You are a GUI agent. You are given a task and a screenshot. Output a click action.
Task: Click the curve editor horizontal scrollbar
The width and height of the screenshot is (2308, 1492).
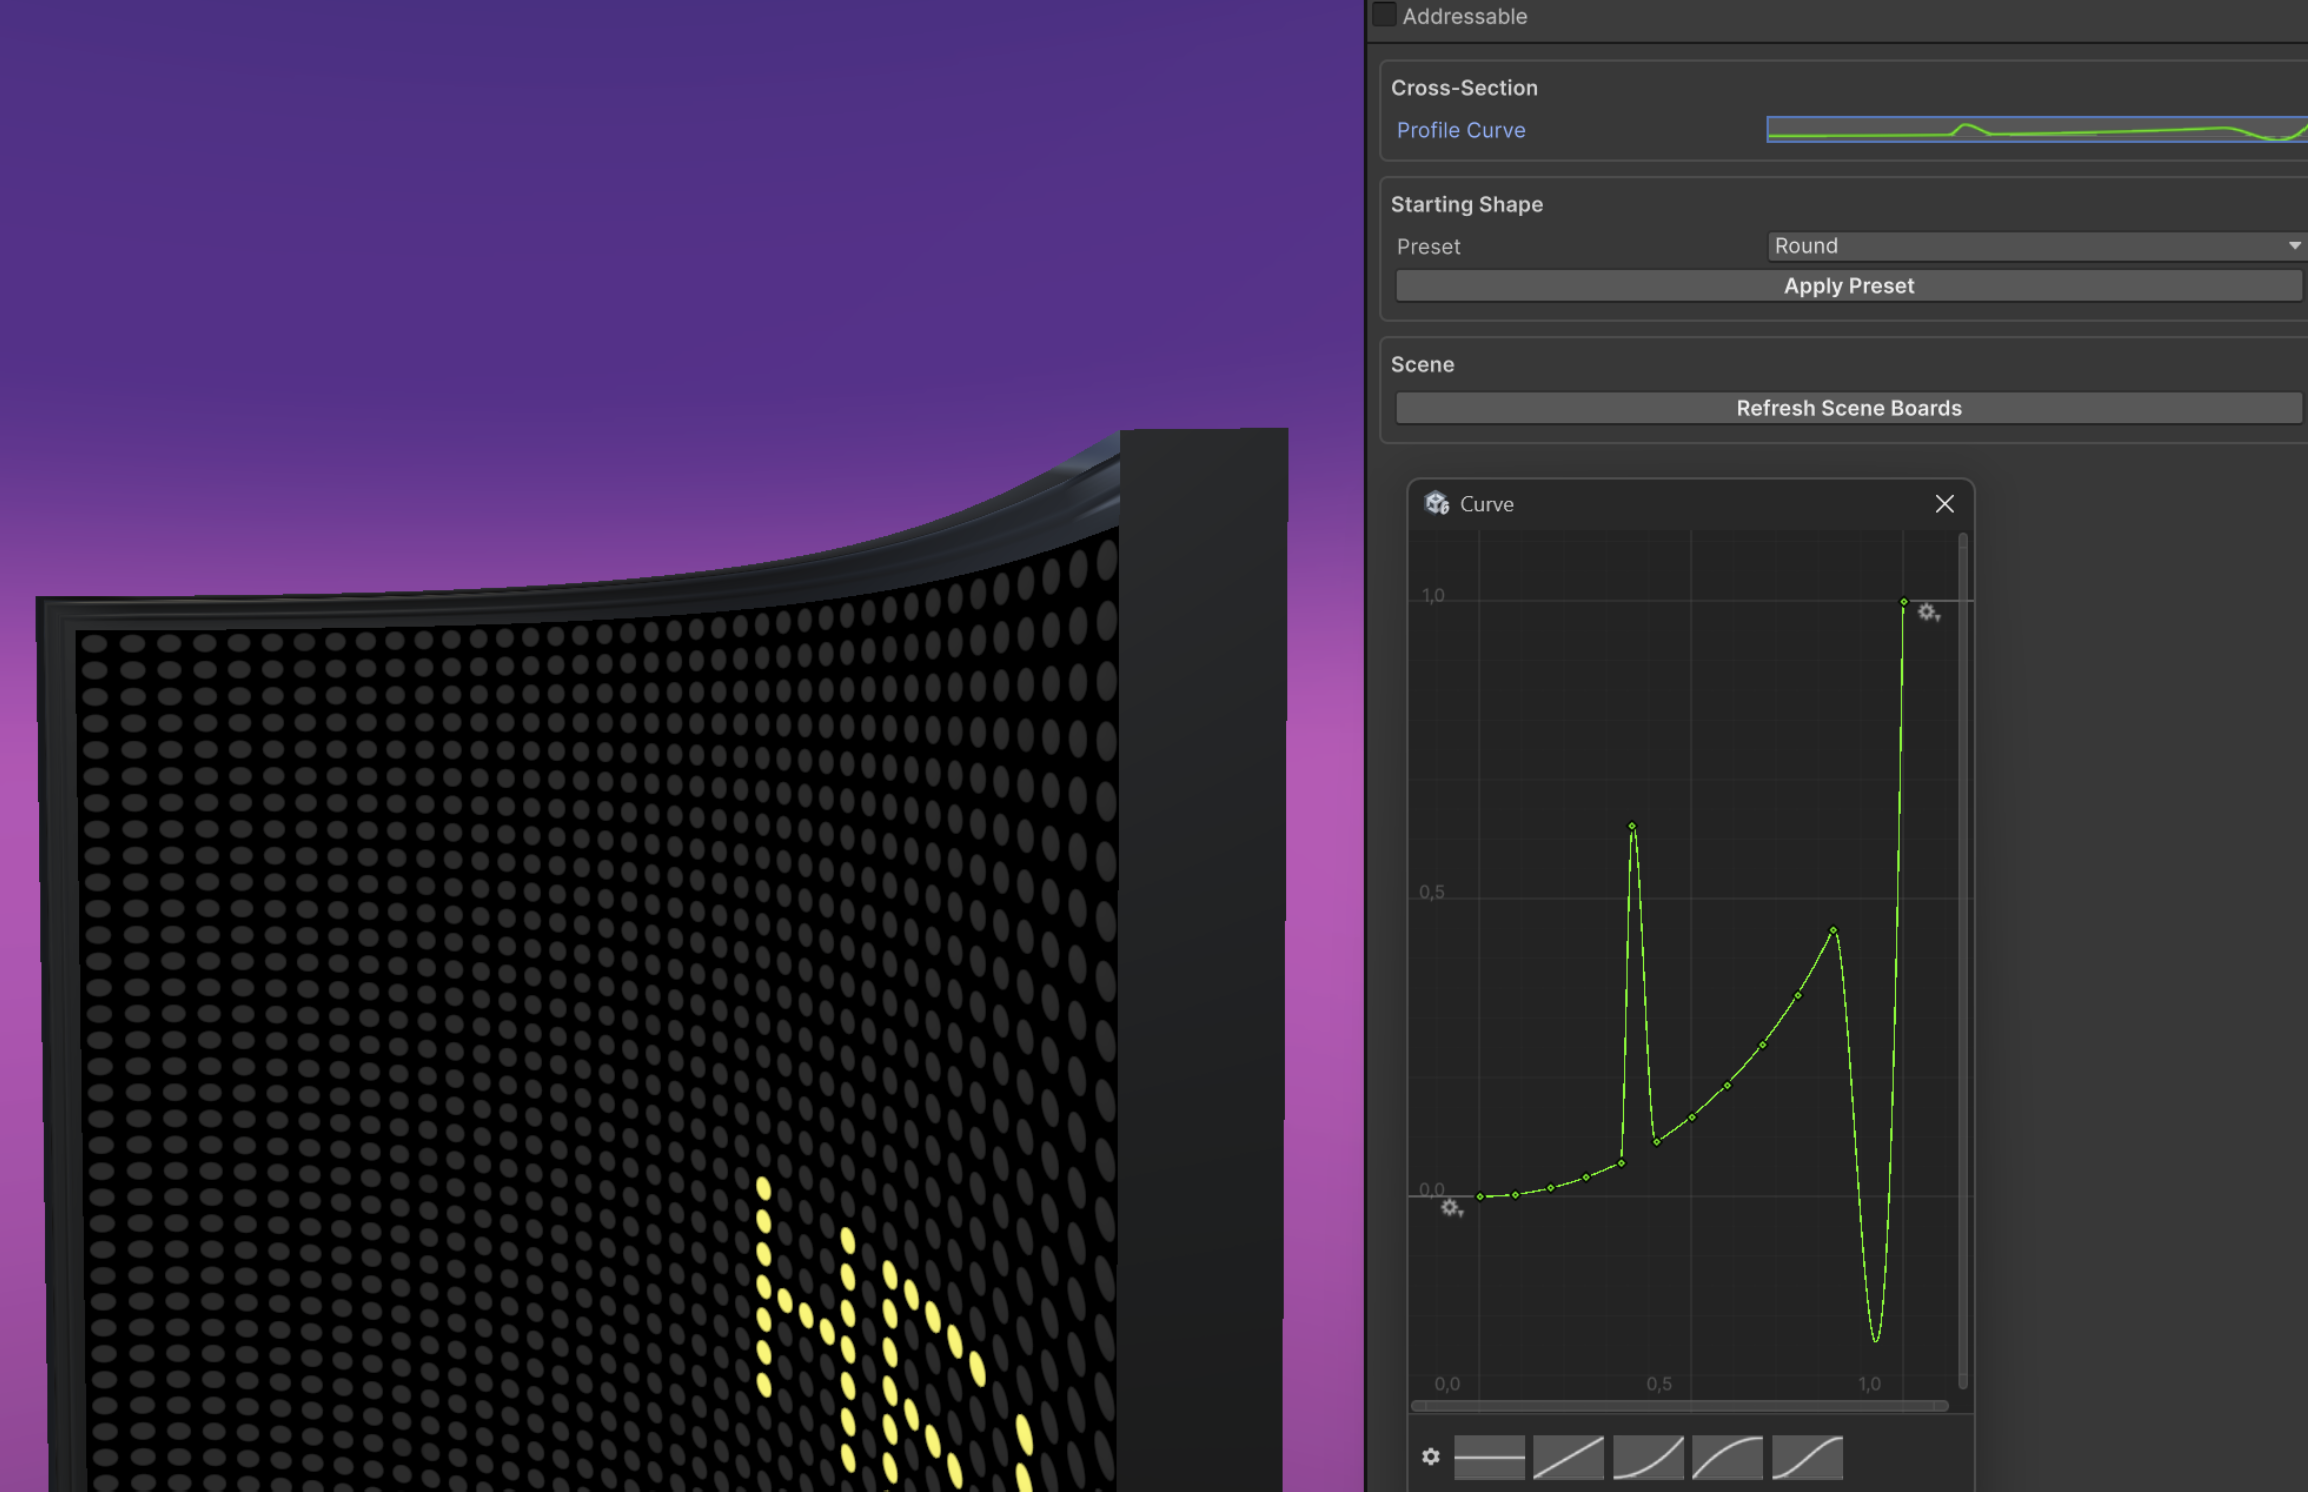[1680, 1406]
